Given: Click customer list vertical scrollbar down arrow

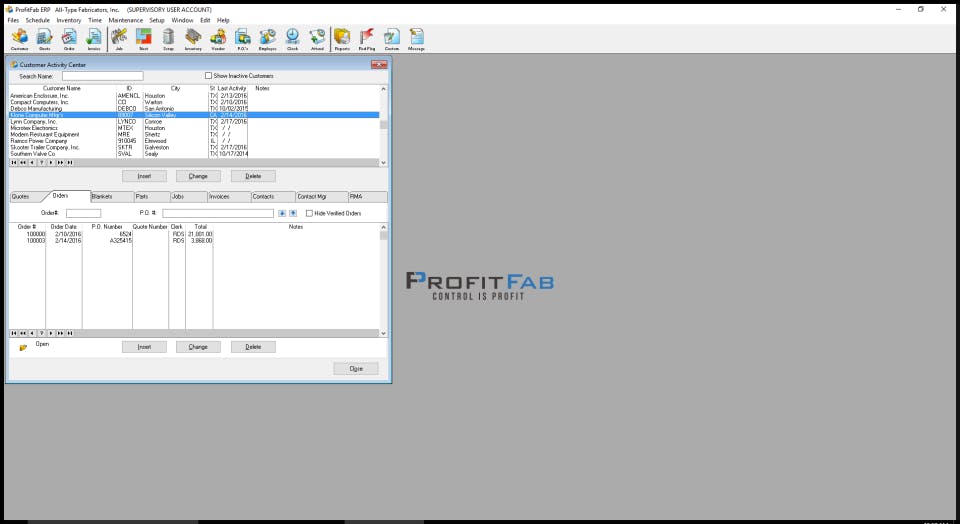Looking at the screenshot, I should (384, 163).
